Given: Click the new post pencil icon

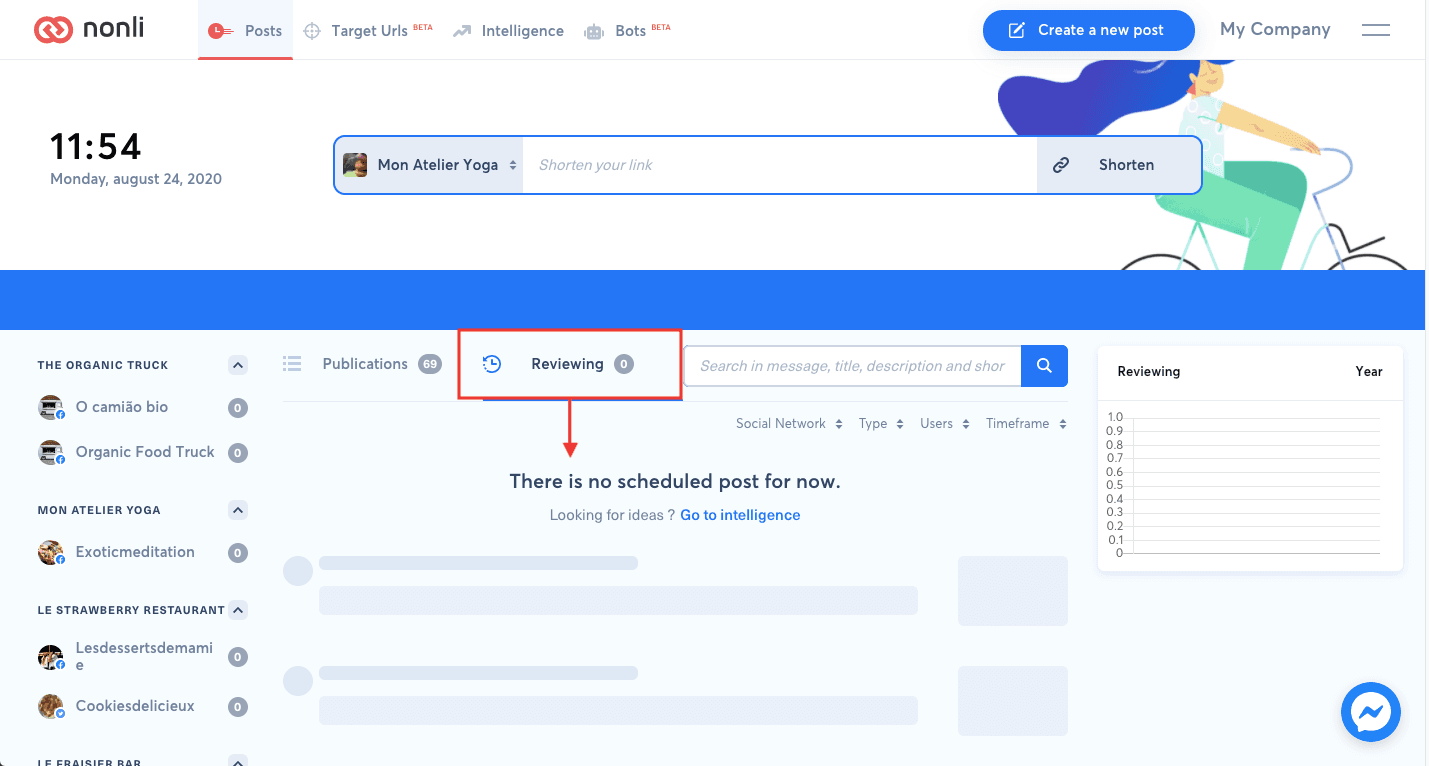Looking at the screenshot, I should click(x=1017, y=30).
